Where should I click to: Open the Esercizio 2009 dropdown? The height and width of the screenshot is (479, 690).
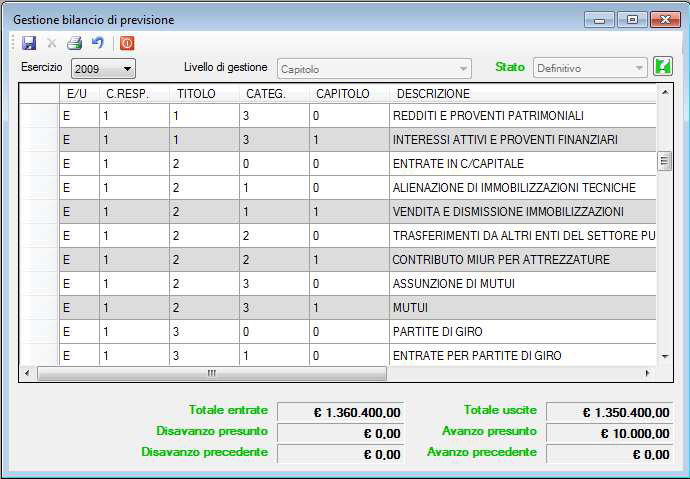103,69
